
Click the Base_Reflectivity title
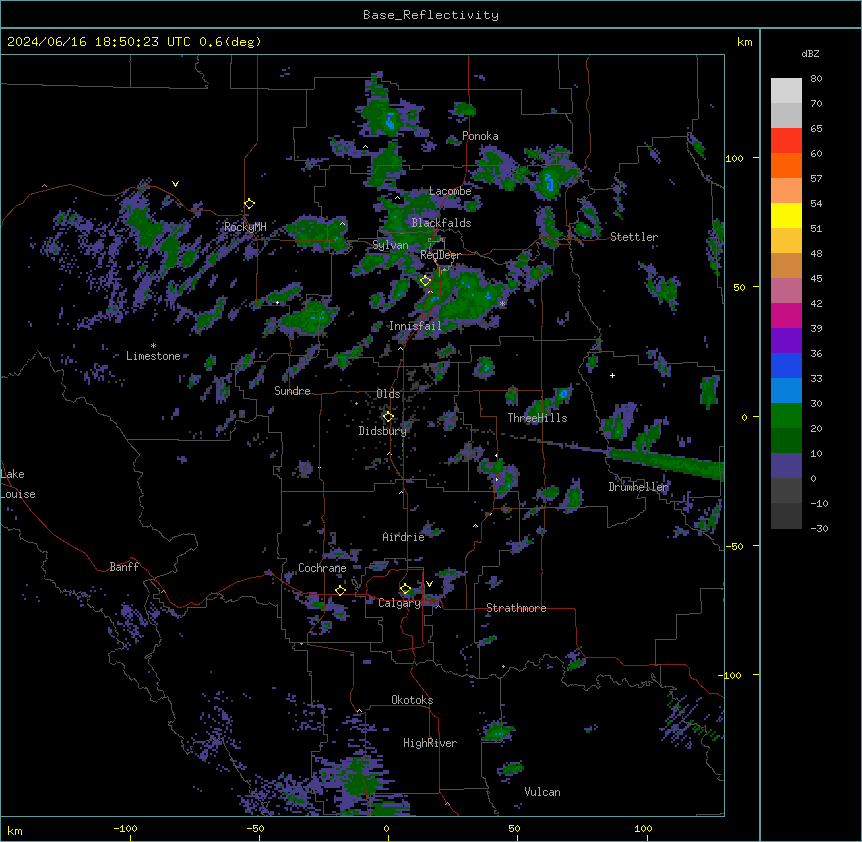431,15
